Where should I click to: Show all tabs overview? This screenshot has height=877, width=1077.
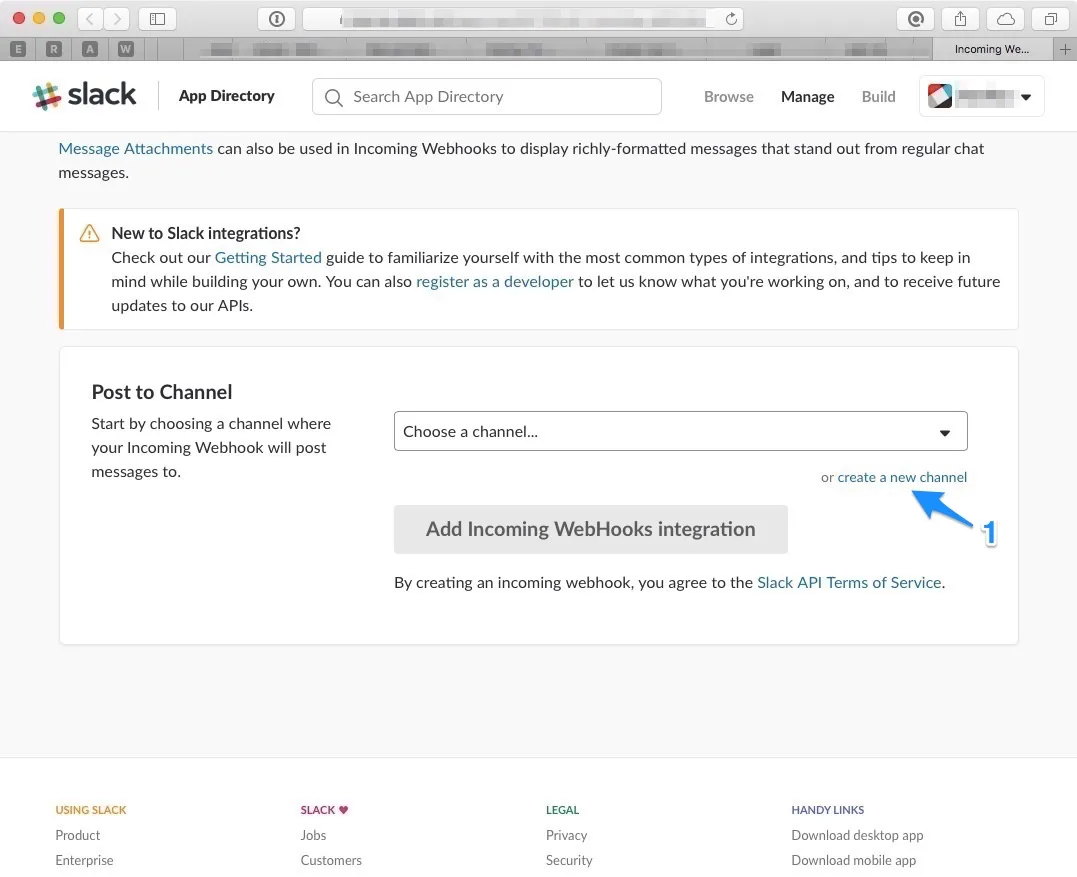(x=1051, y=19)
